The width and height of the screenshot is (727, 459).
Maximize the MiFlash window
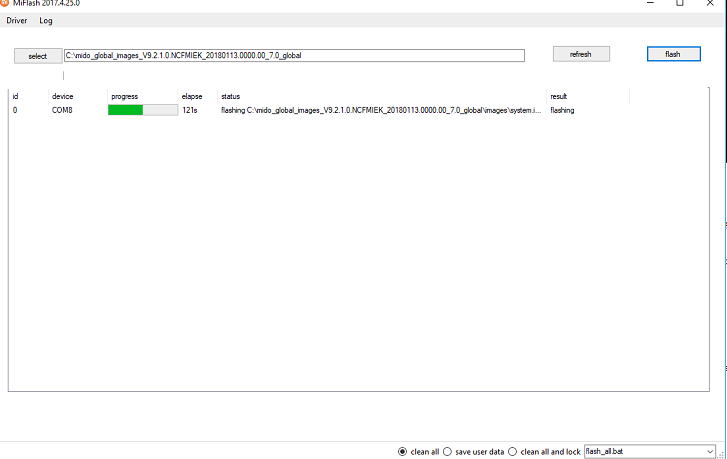click(x=680, y=3)
